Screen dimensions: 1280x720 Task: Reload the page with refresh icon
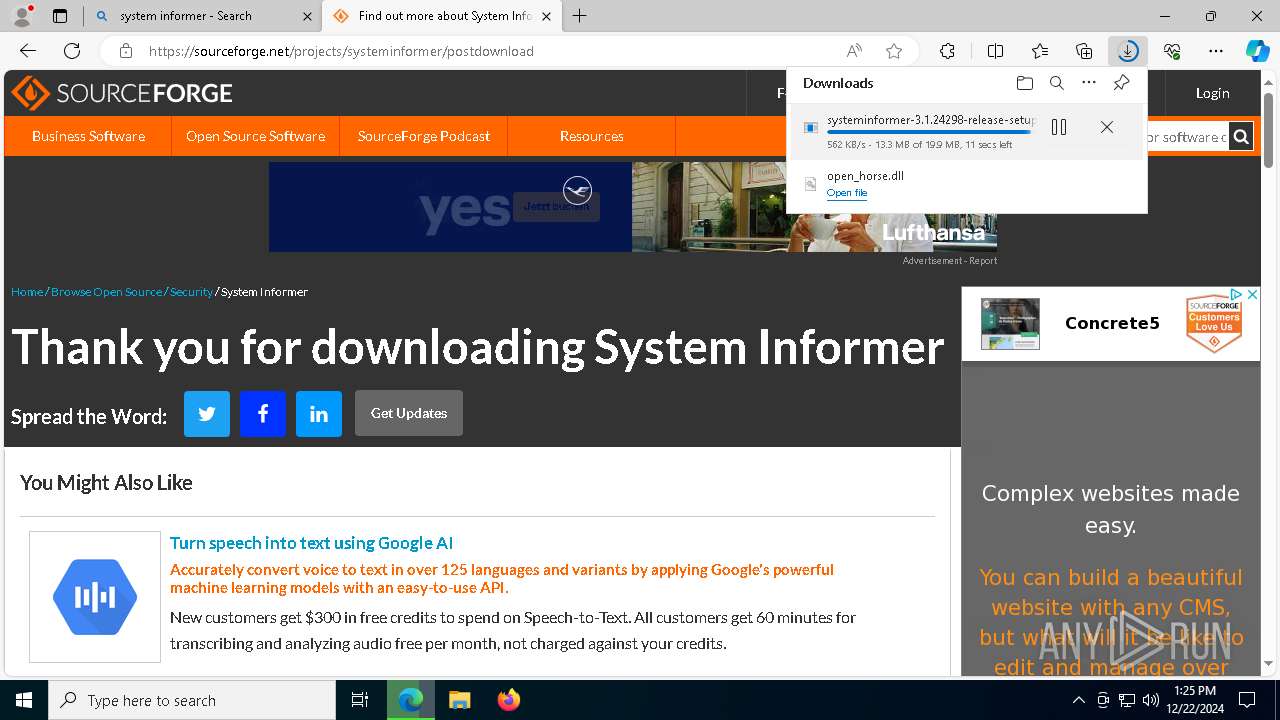coord(72,51)
